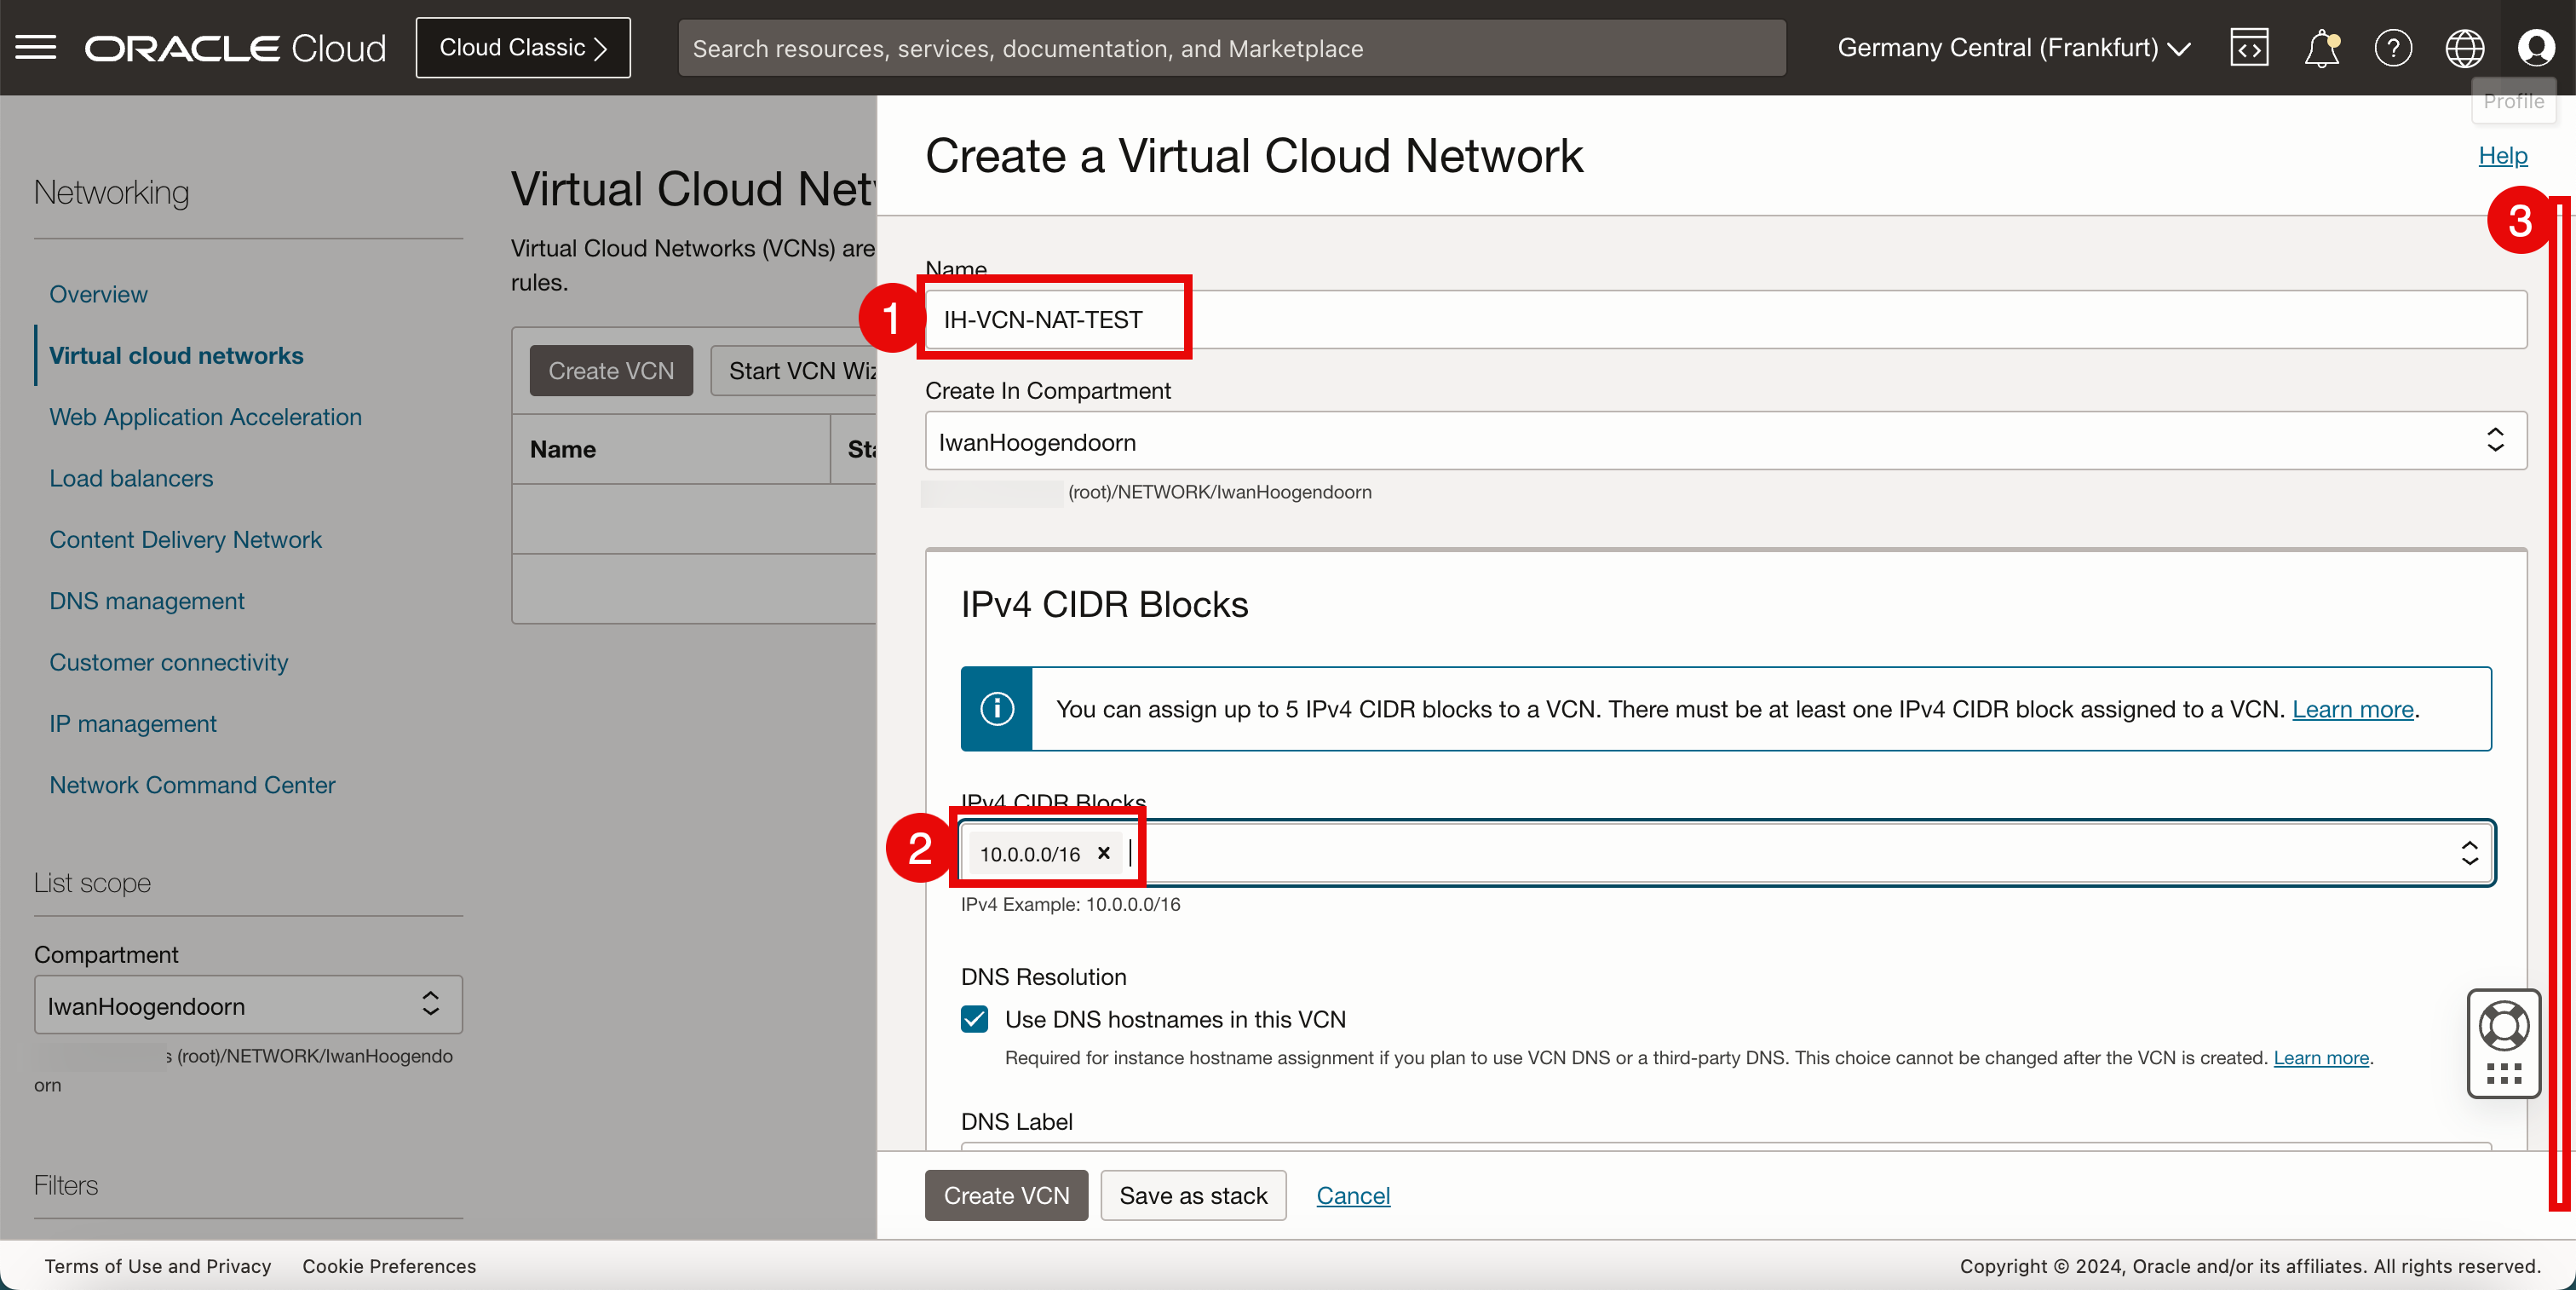
Task: Open the notifications bell
Action: pos(2321,47)
